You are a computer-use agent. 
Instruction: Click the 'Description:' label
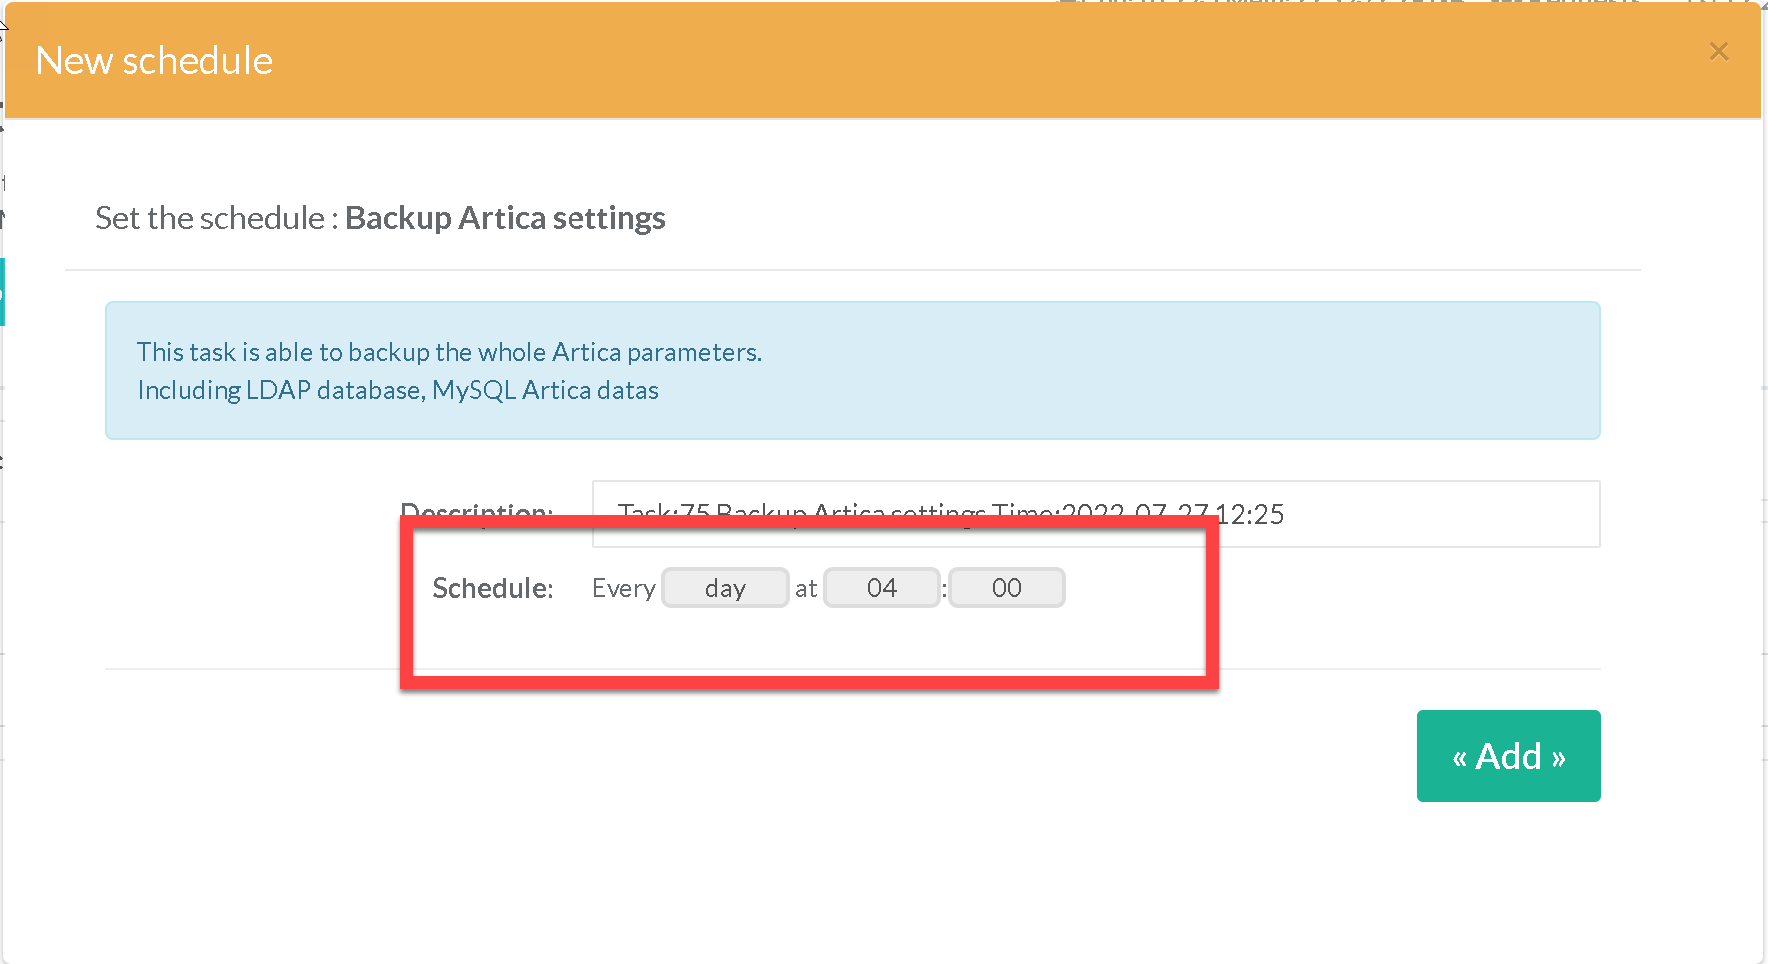click(476, 511)
